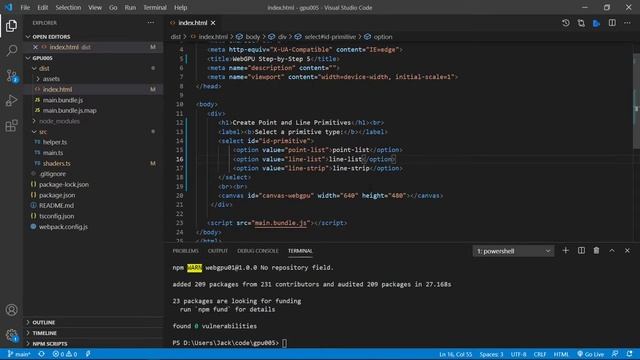Open the Accounts menu icon
Screen dimensions: 640x360
pos(11,310)
